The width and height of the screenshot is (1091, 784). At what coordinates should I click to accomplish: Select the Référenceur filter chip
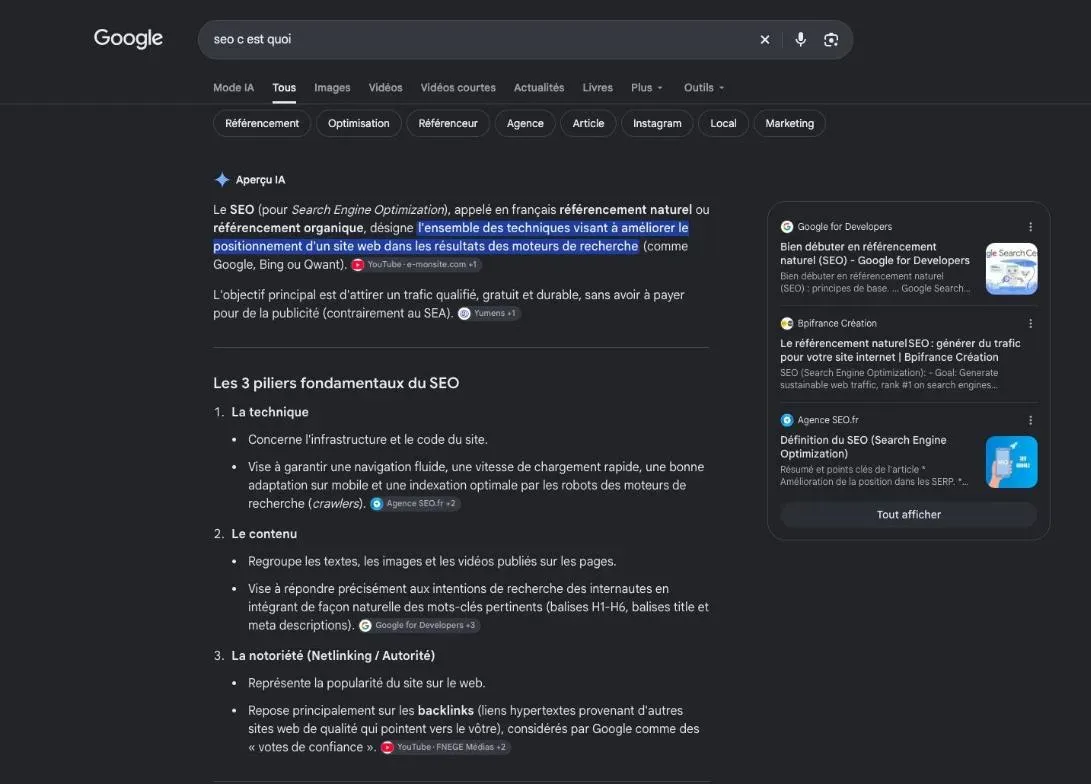447,123
